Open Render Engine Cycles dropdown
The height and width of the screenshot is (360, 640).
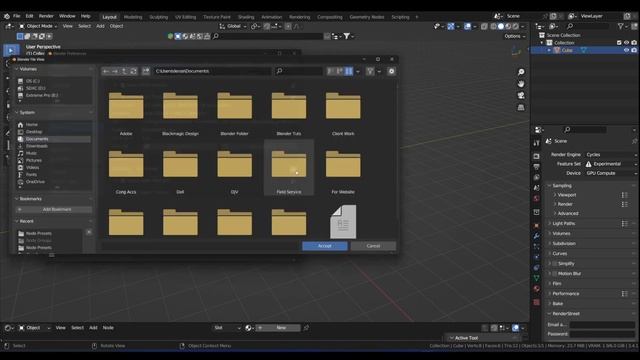611,155
